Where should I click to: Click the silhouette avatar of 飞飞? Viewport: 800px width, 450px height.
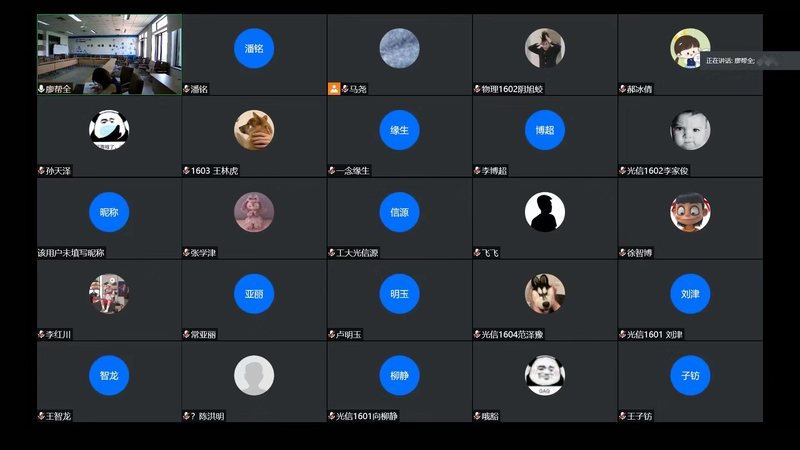(545, 212)
